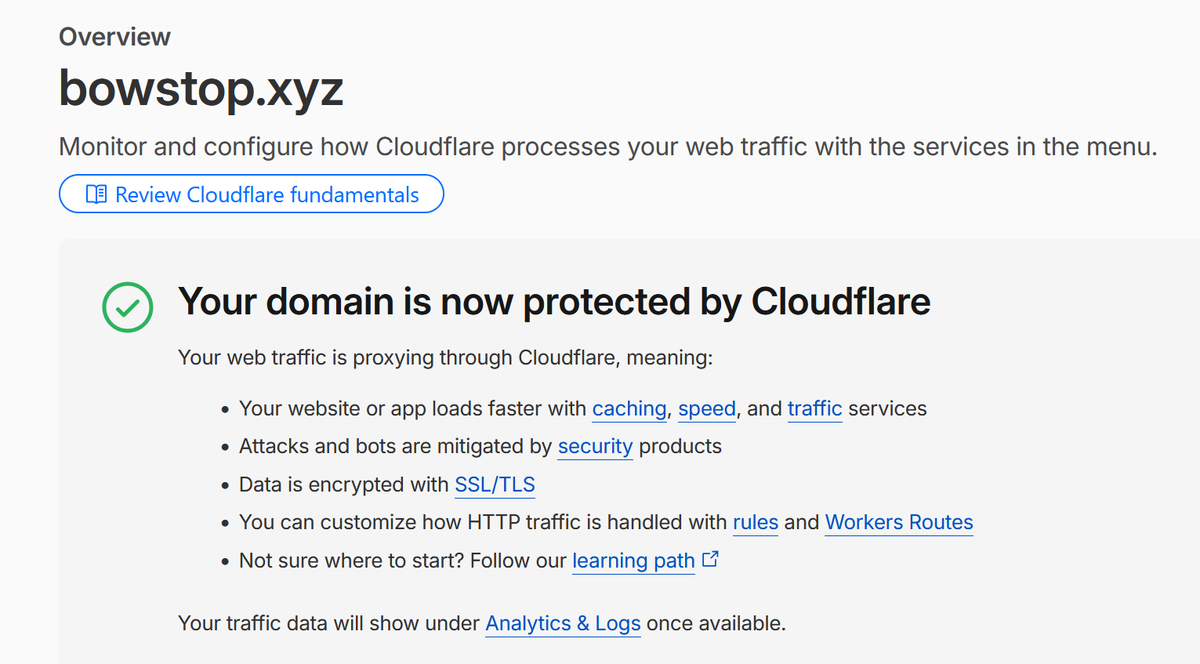This screenshot has height=664, width=1200.
Task: Navigate to Workers Routes
Action: (899, 523)
